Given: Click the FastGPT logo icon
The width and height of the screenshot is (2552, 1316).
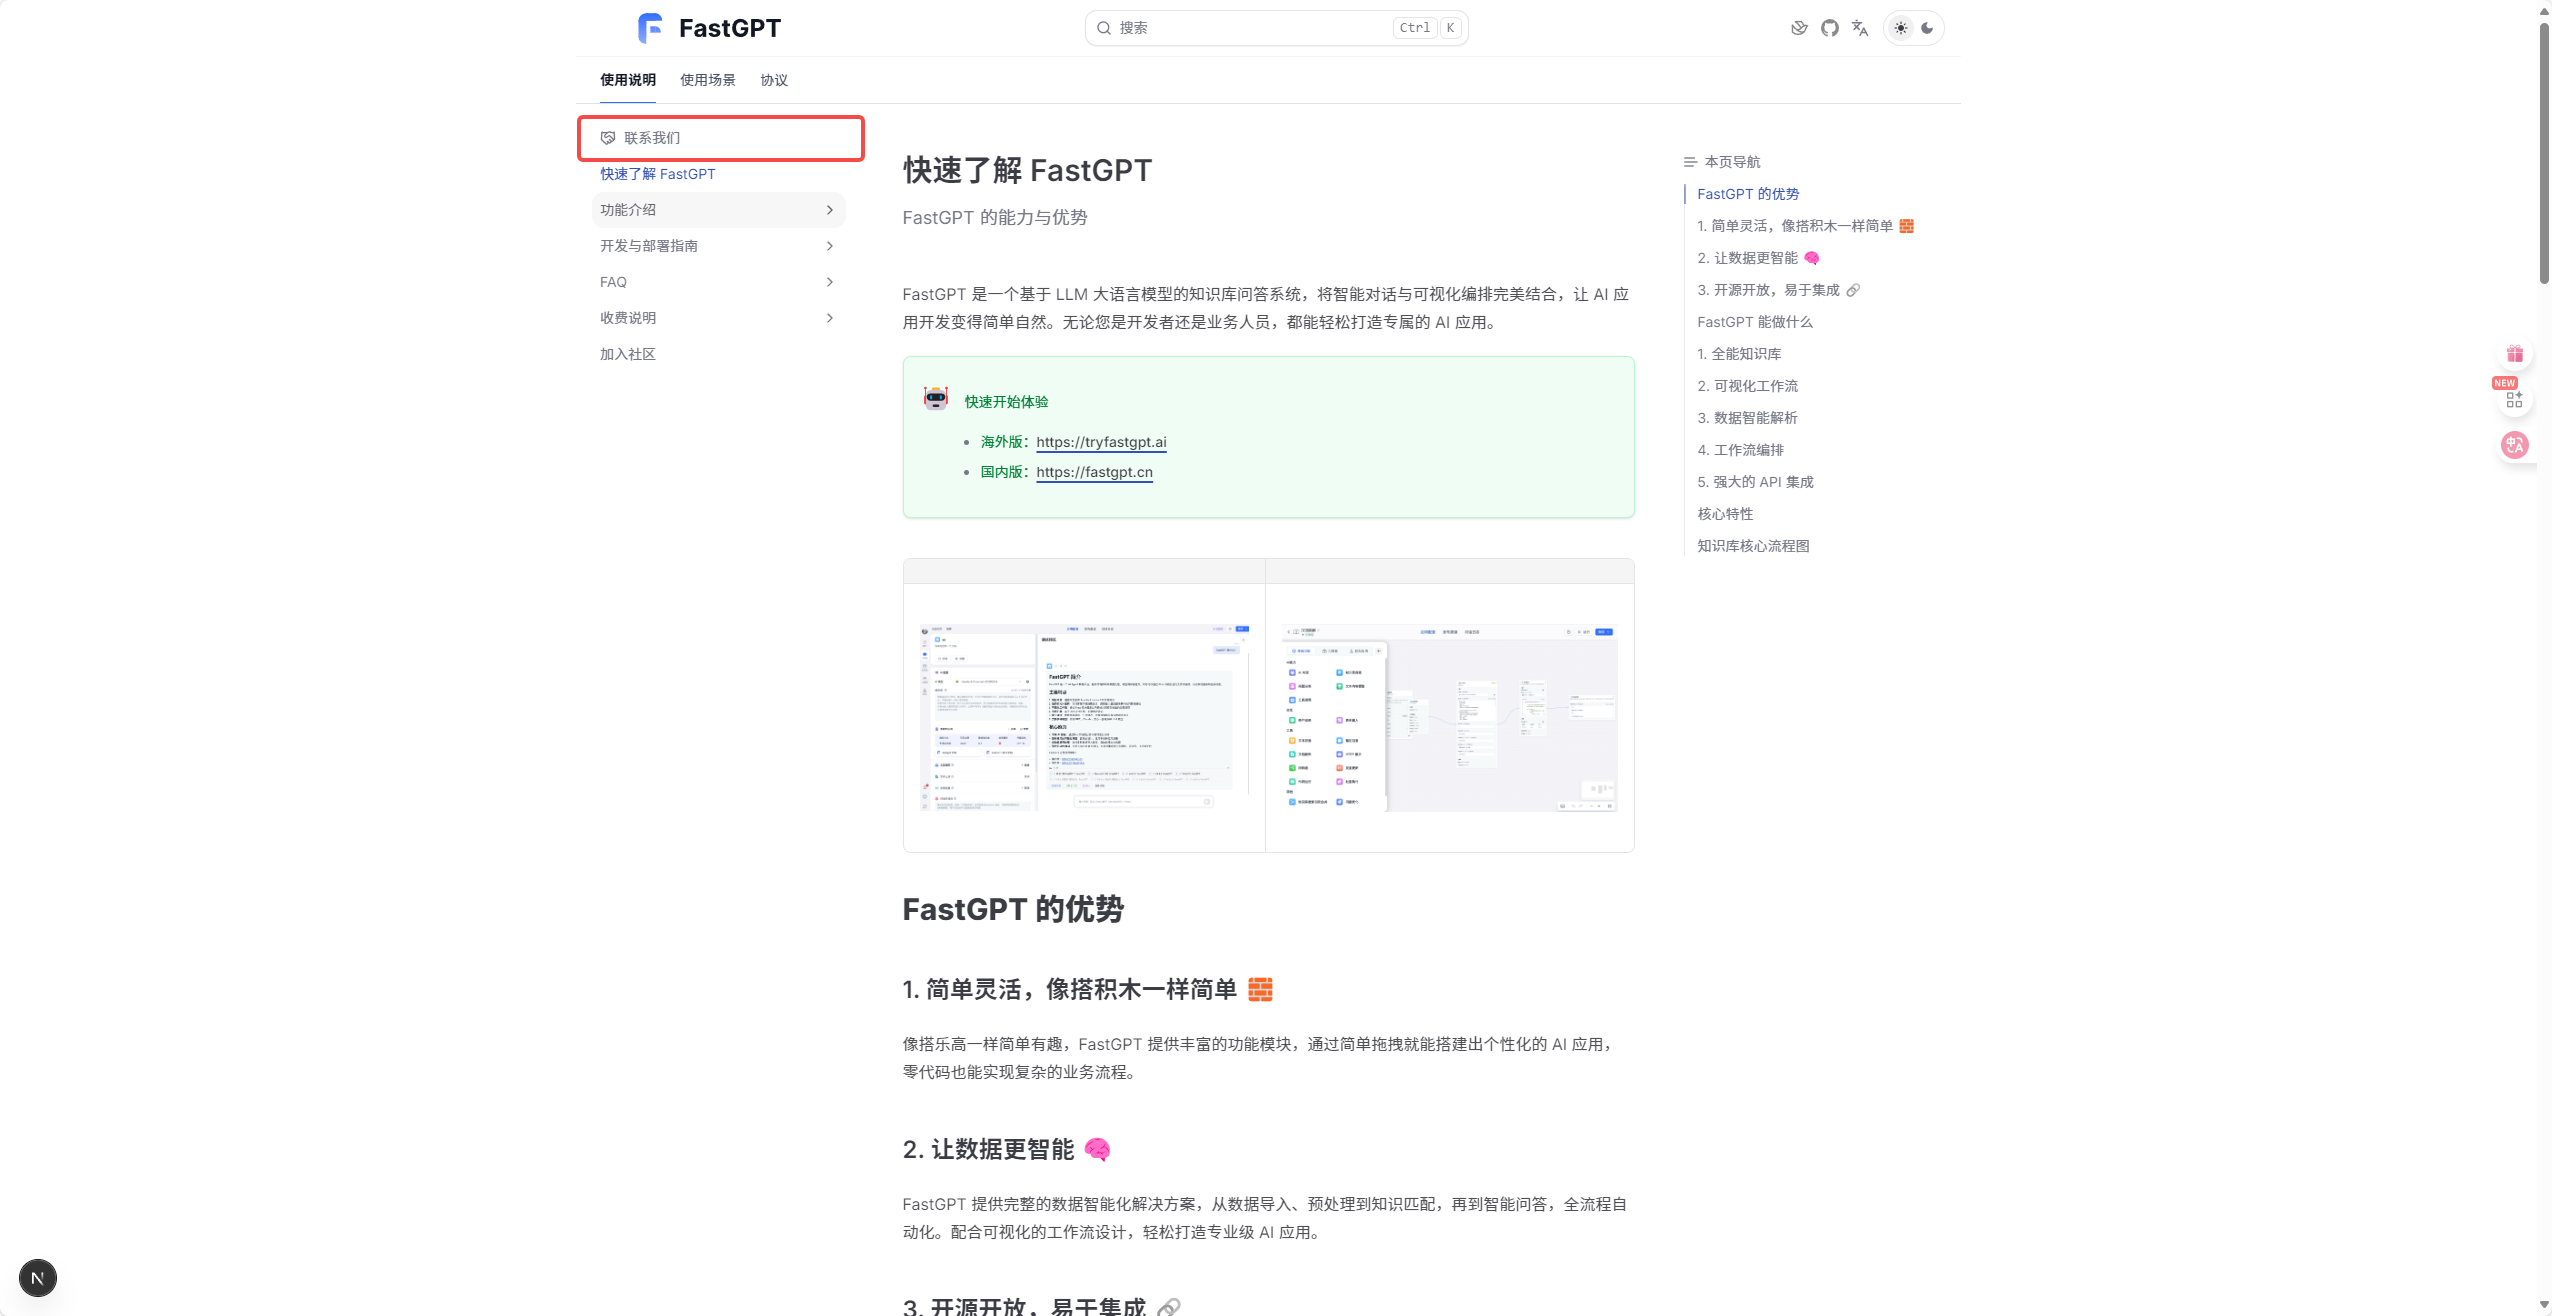Looking at the screenshot, I should (650, 28).
